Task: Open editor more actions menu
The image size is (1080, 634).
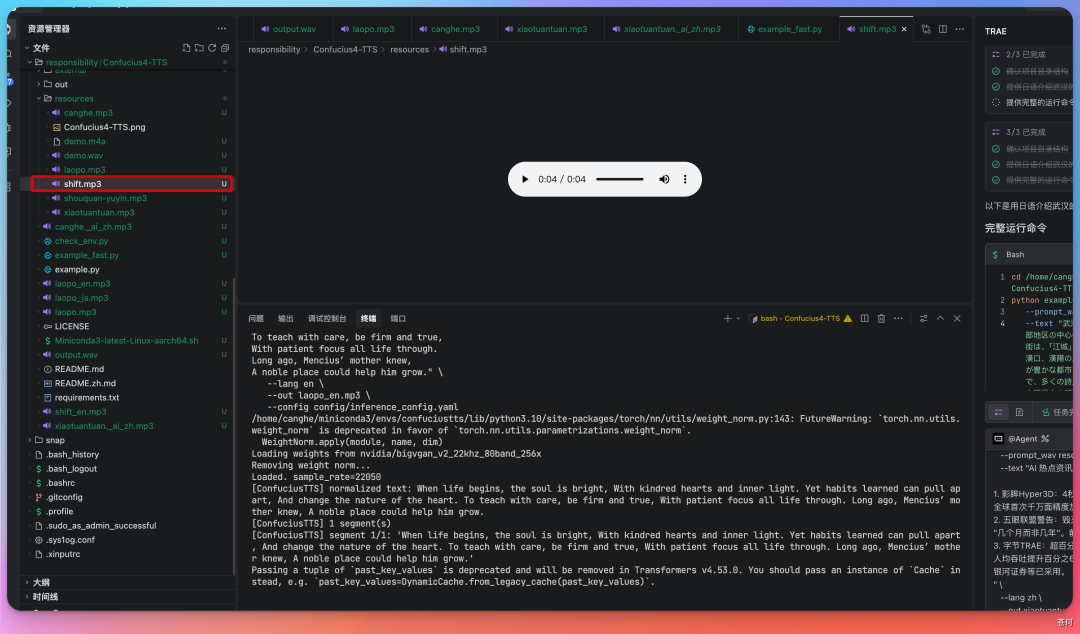Action: tap(959, 29)
